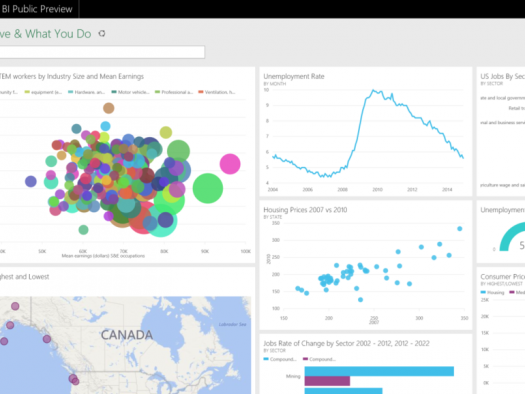Screen dimensions: 525x394
Task: Click the peak of the unemployment rate line
Action: point(373,90)
